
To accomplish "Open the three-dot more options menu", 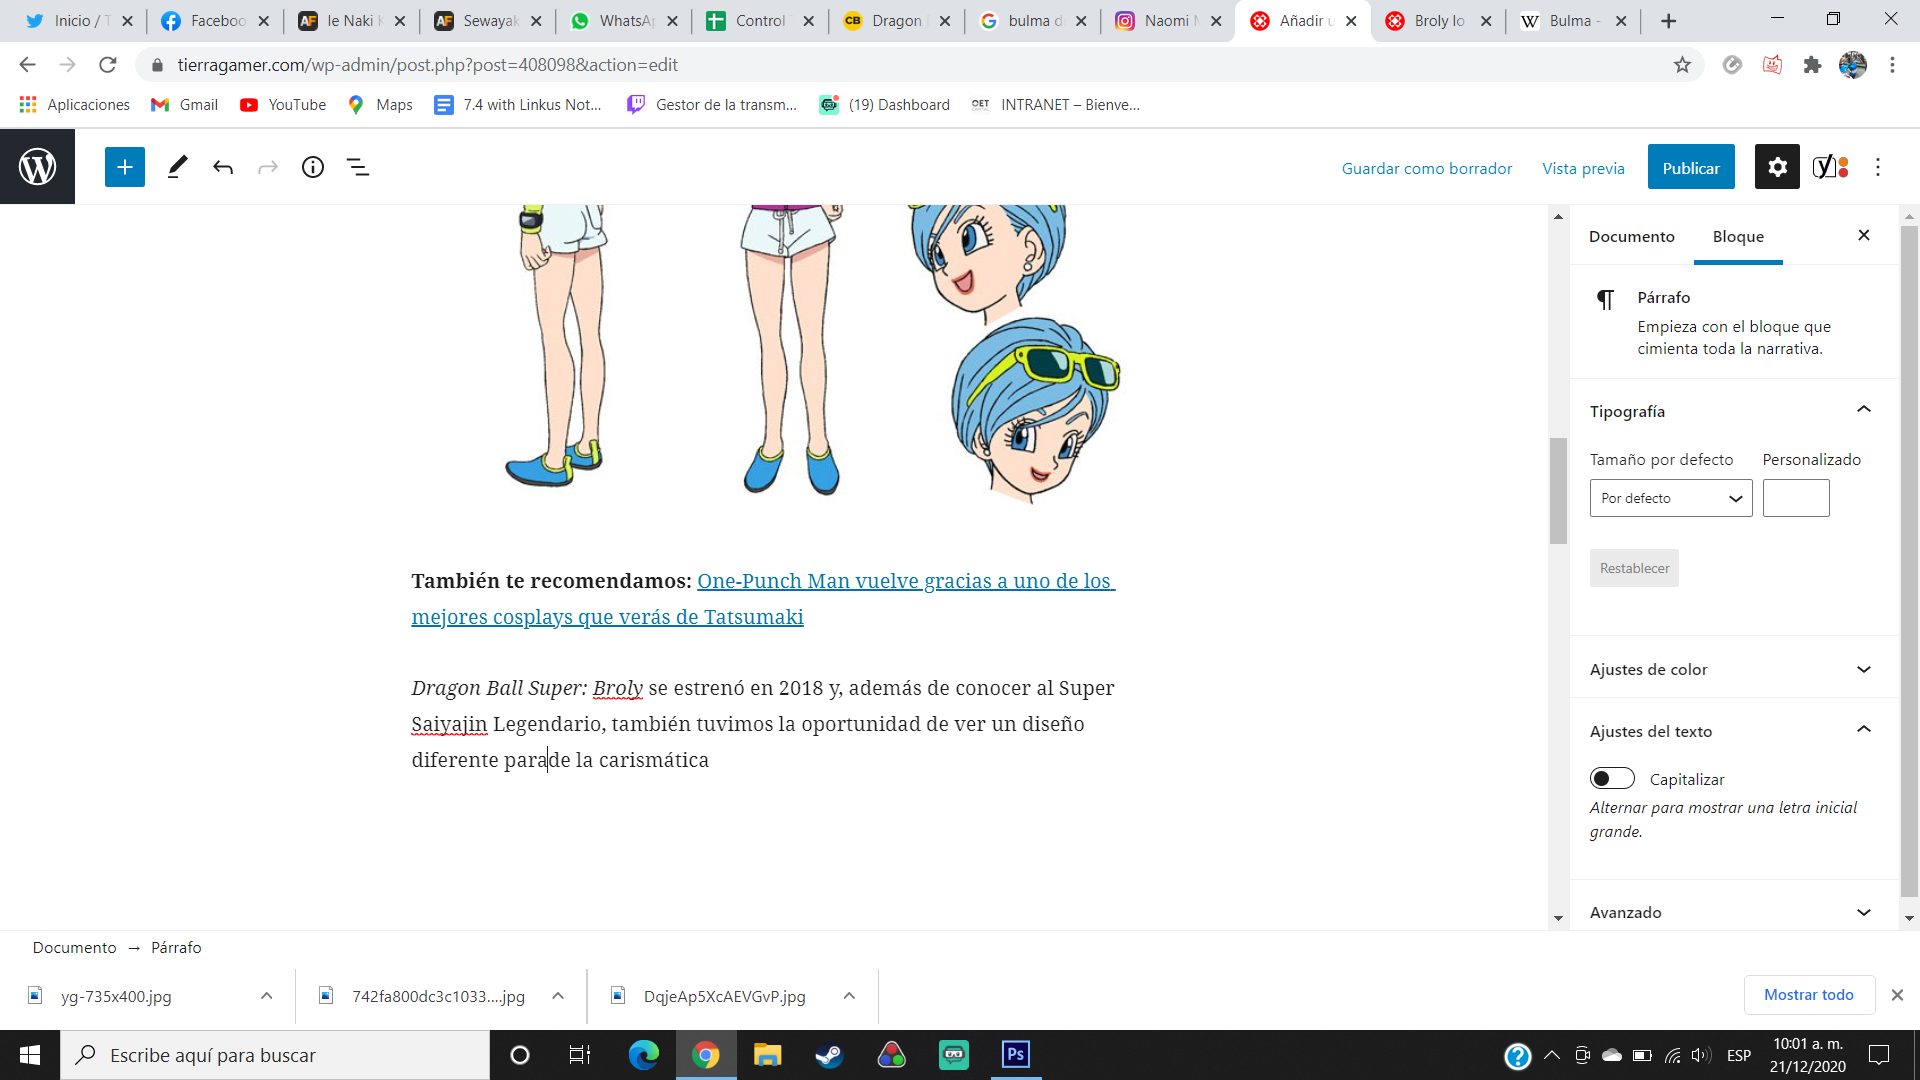I will (x=1877, y=167).
